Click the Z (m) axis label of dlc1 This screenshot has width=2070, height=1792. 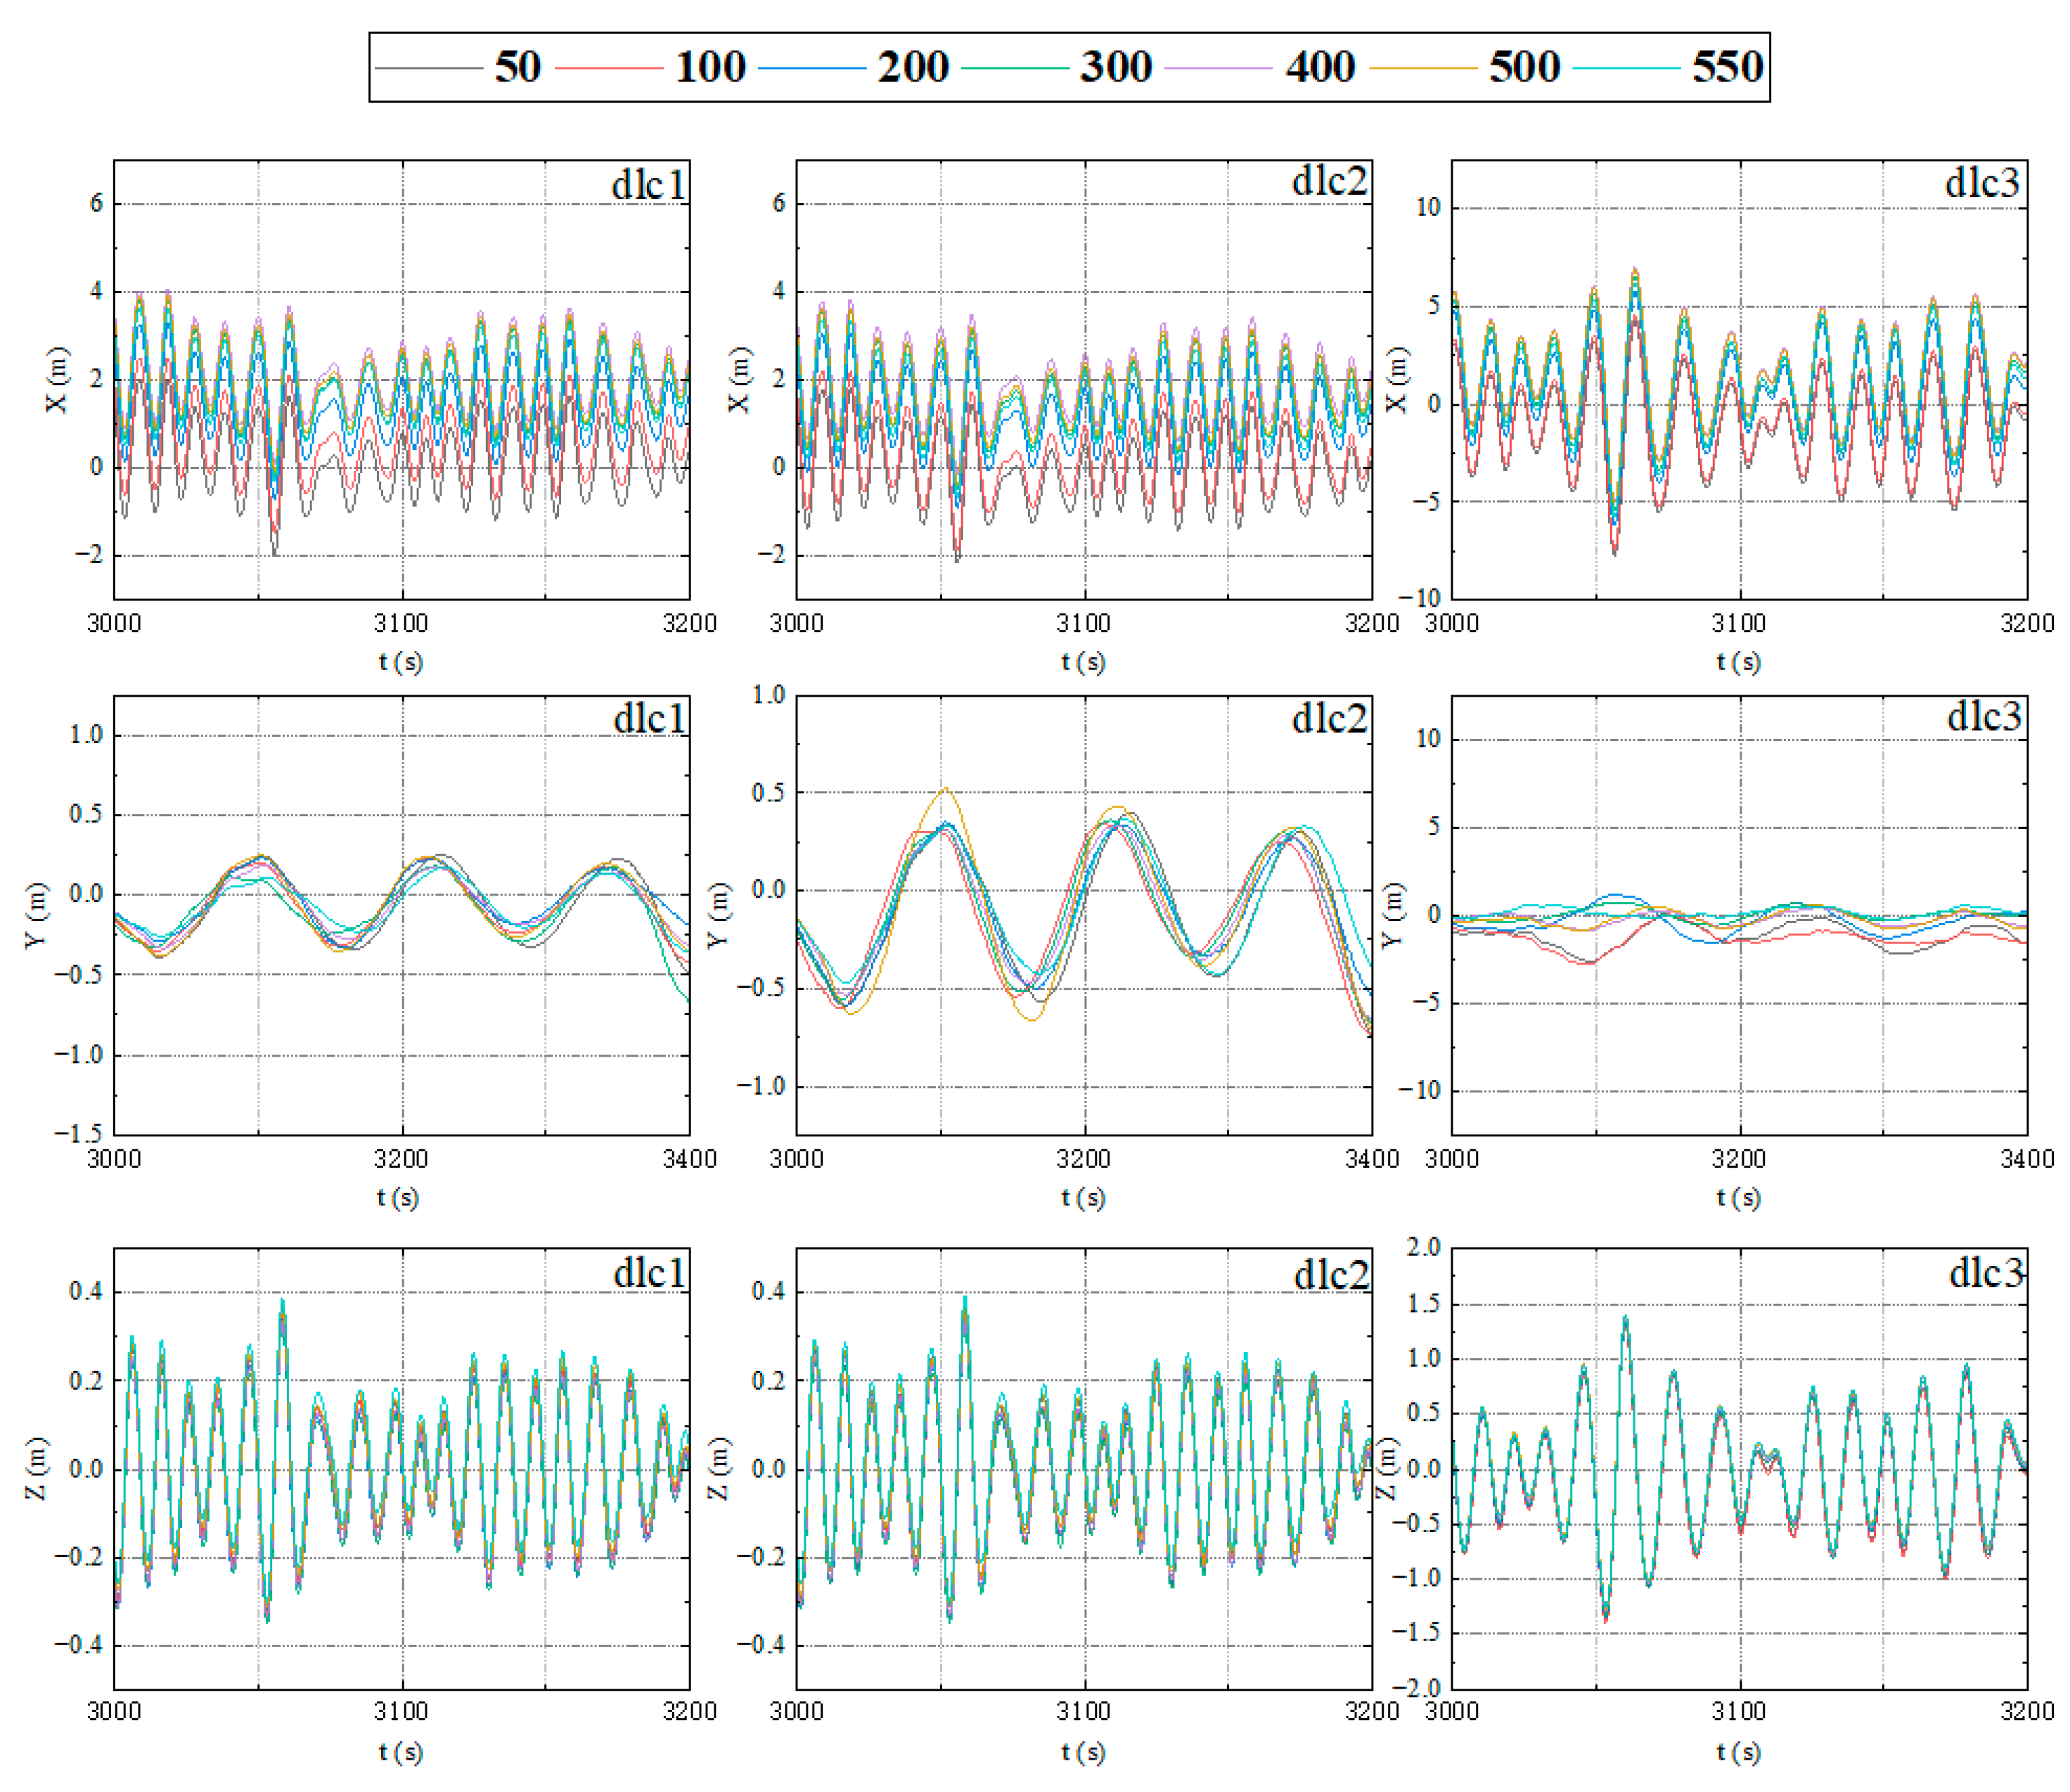point(36,1469)
